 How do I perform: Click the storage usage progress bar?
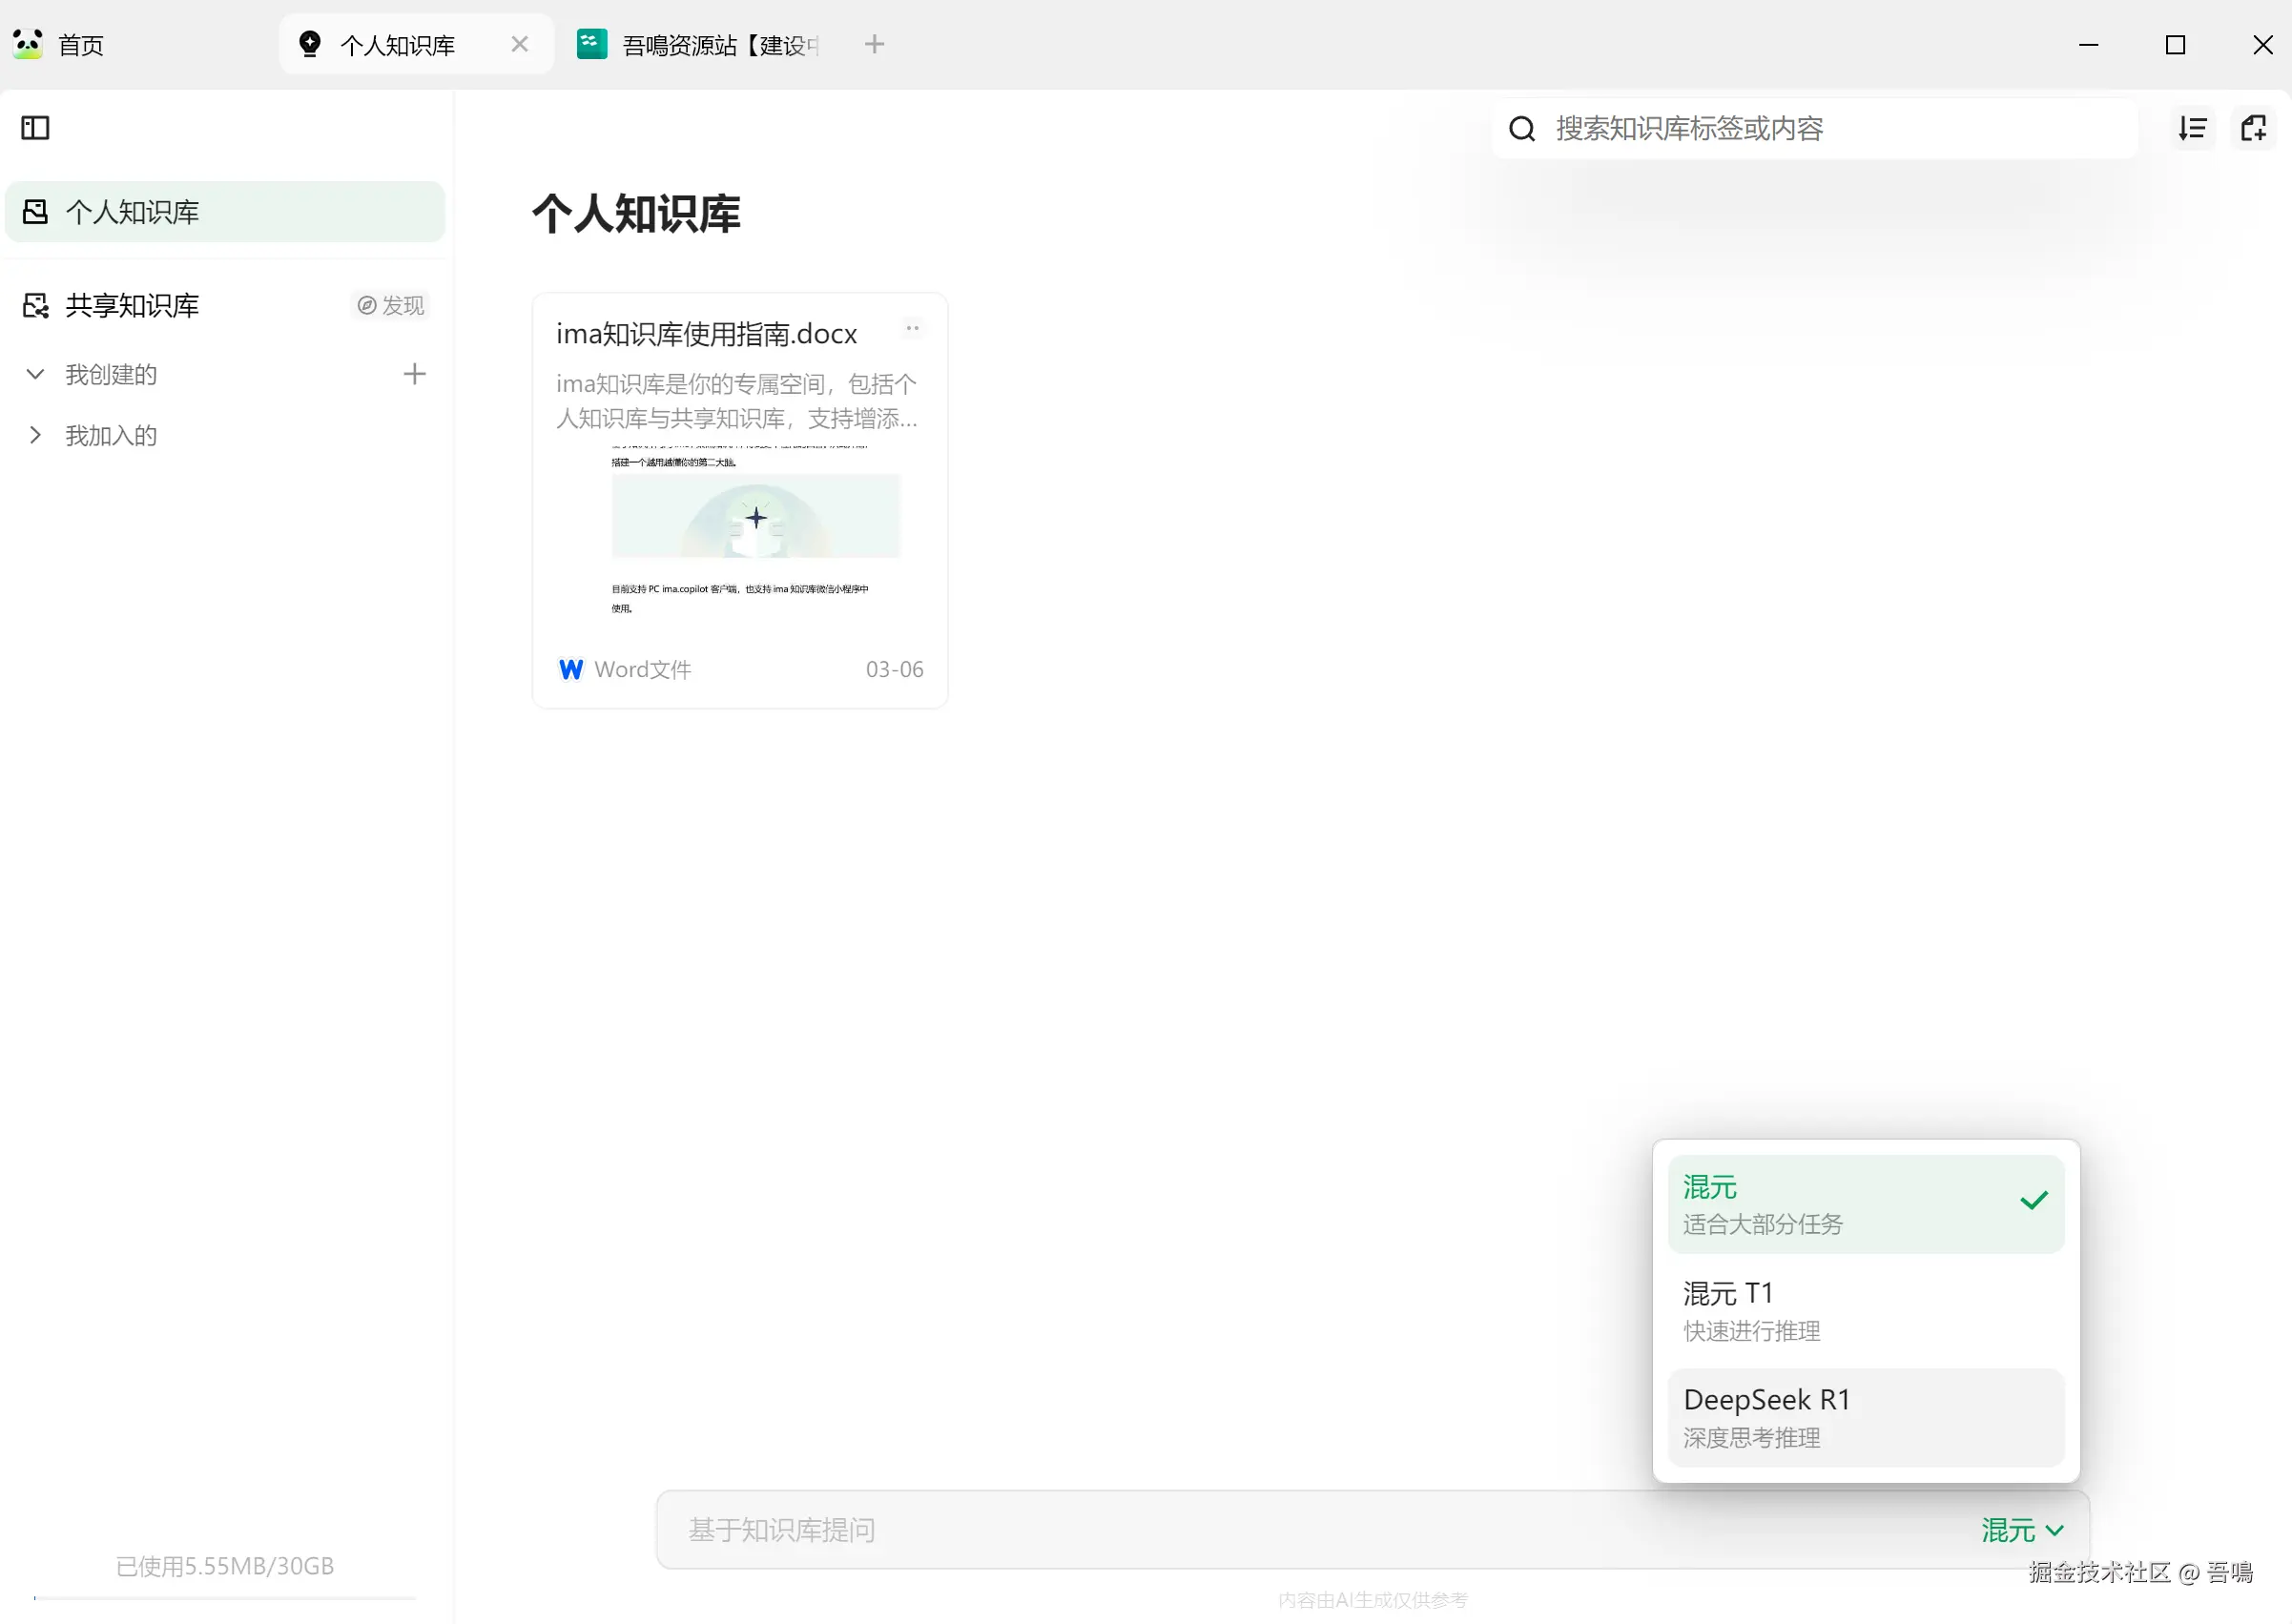(224, 1598)
